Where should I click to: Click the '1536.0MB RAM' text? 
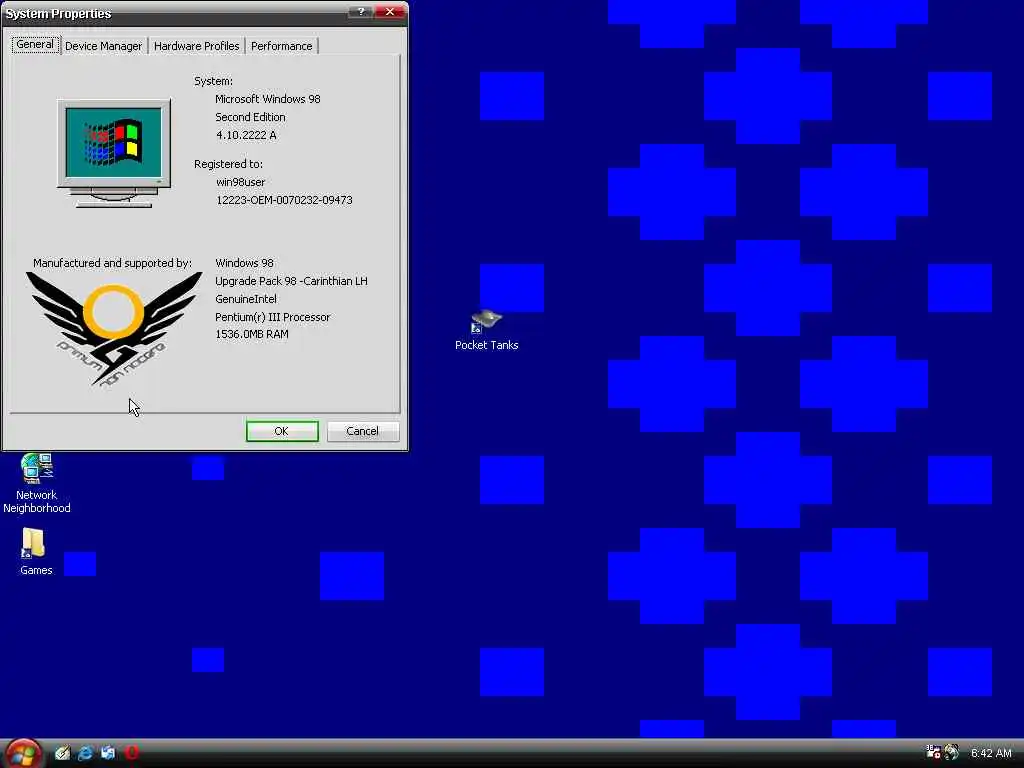coord(252,334)
